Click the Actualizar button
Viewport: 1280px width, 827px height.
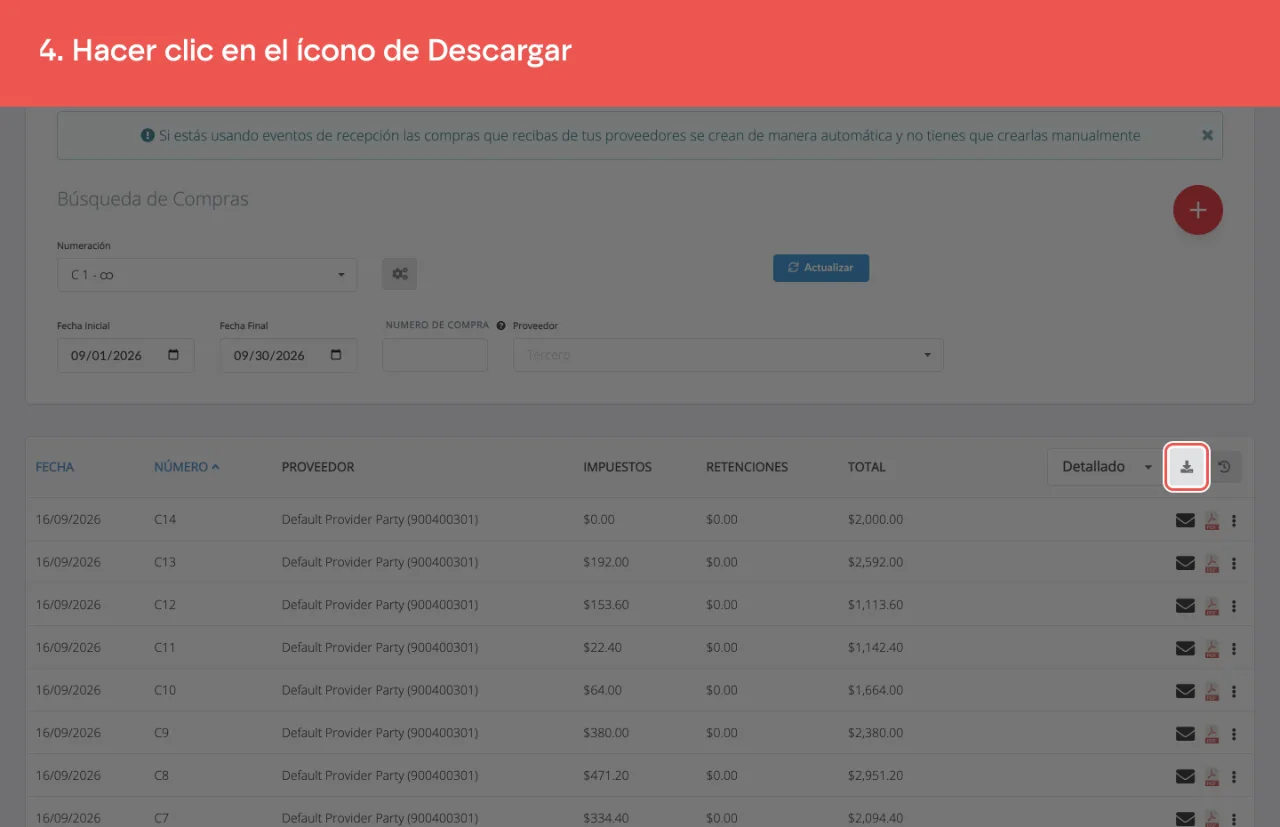pos(821,268)
